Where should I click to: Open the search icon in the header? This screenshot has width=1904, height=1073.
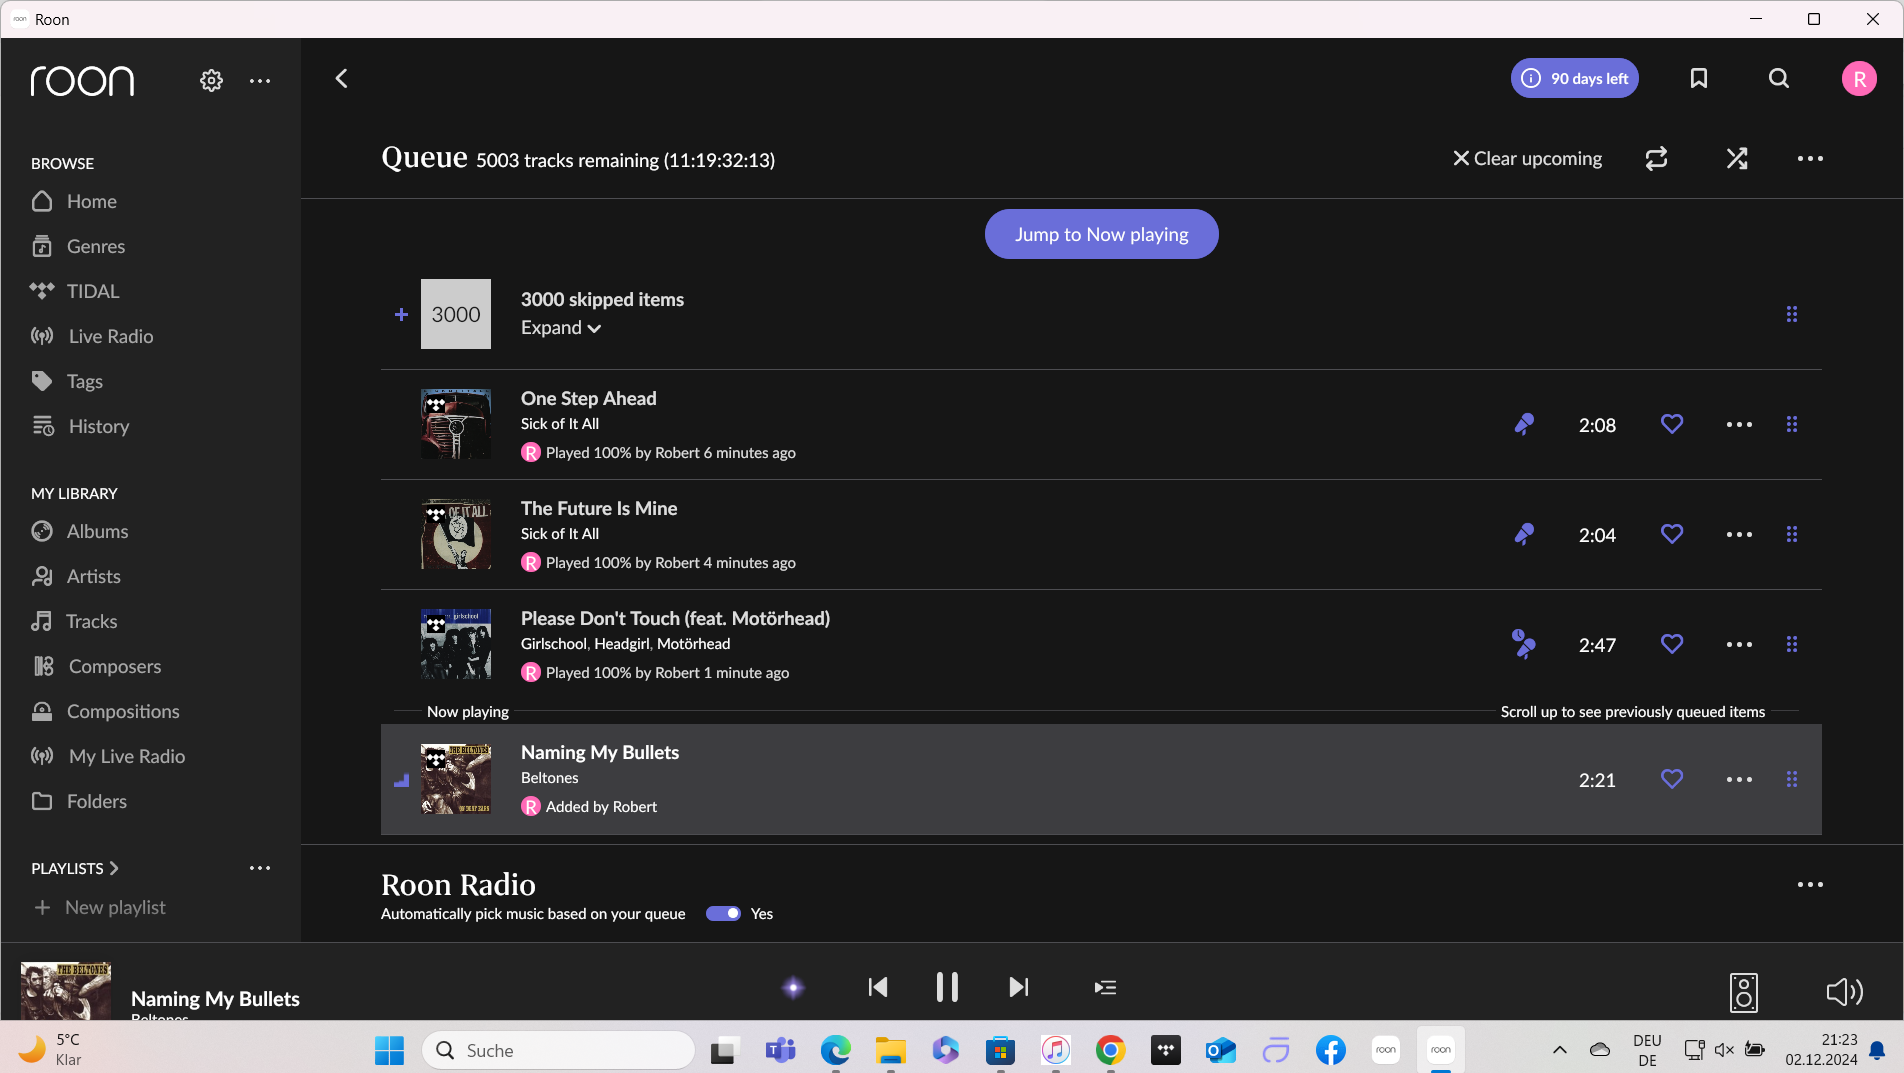click(1779, 79)
